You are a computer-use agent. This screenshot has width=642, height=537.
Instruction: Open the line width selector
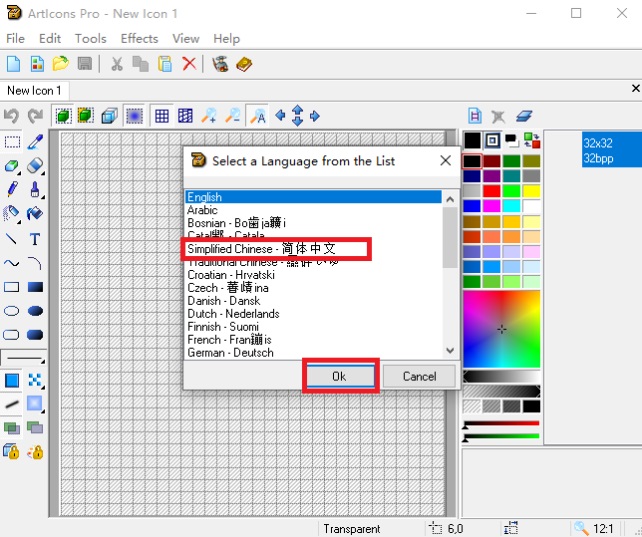click(23, 359)
